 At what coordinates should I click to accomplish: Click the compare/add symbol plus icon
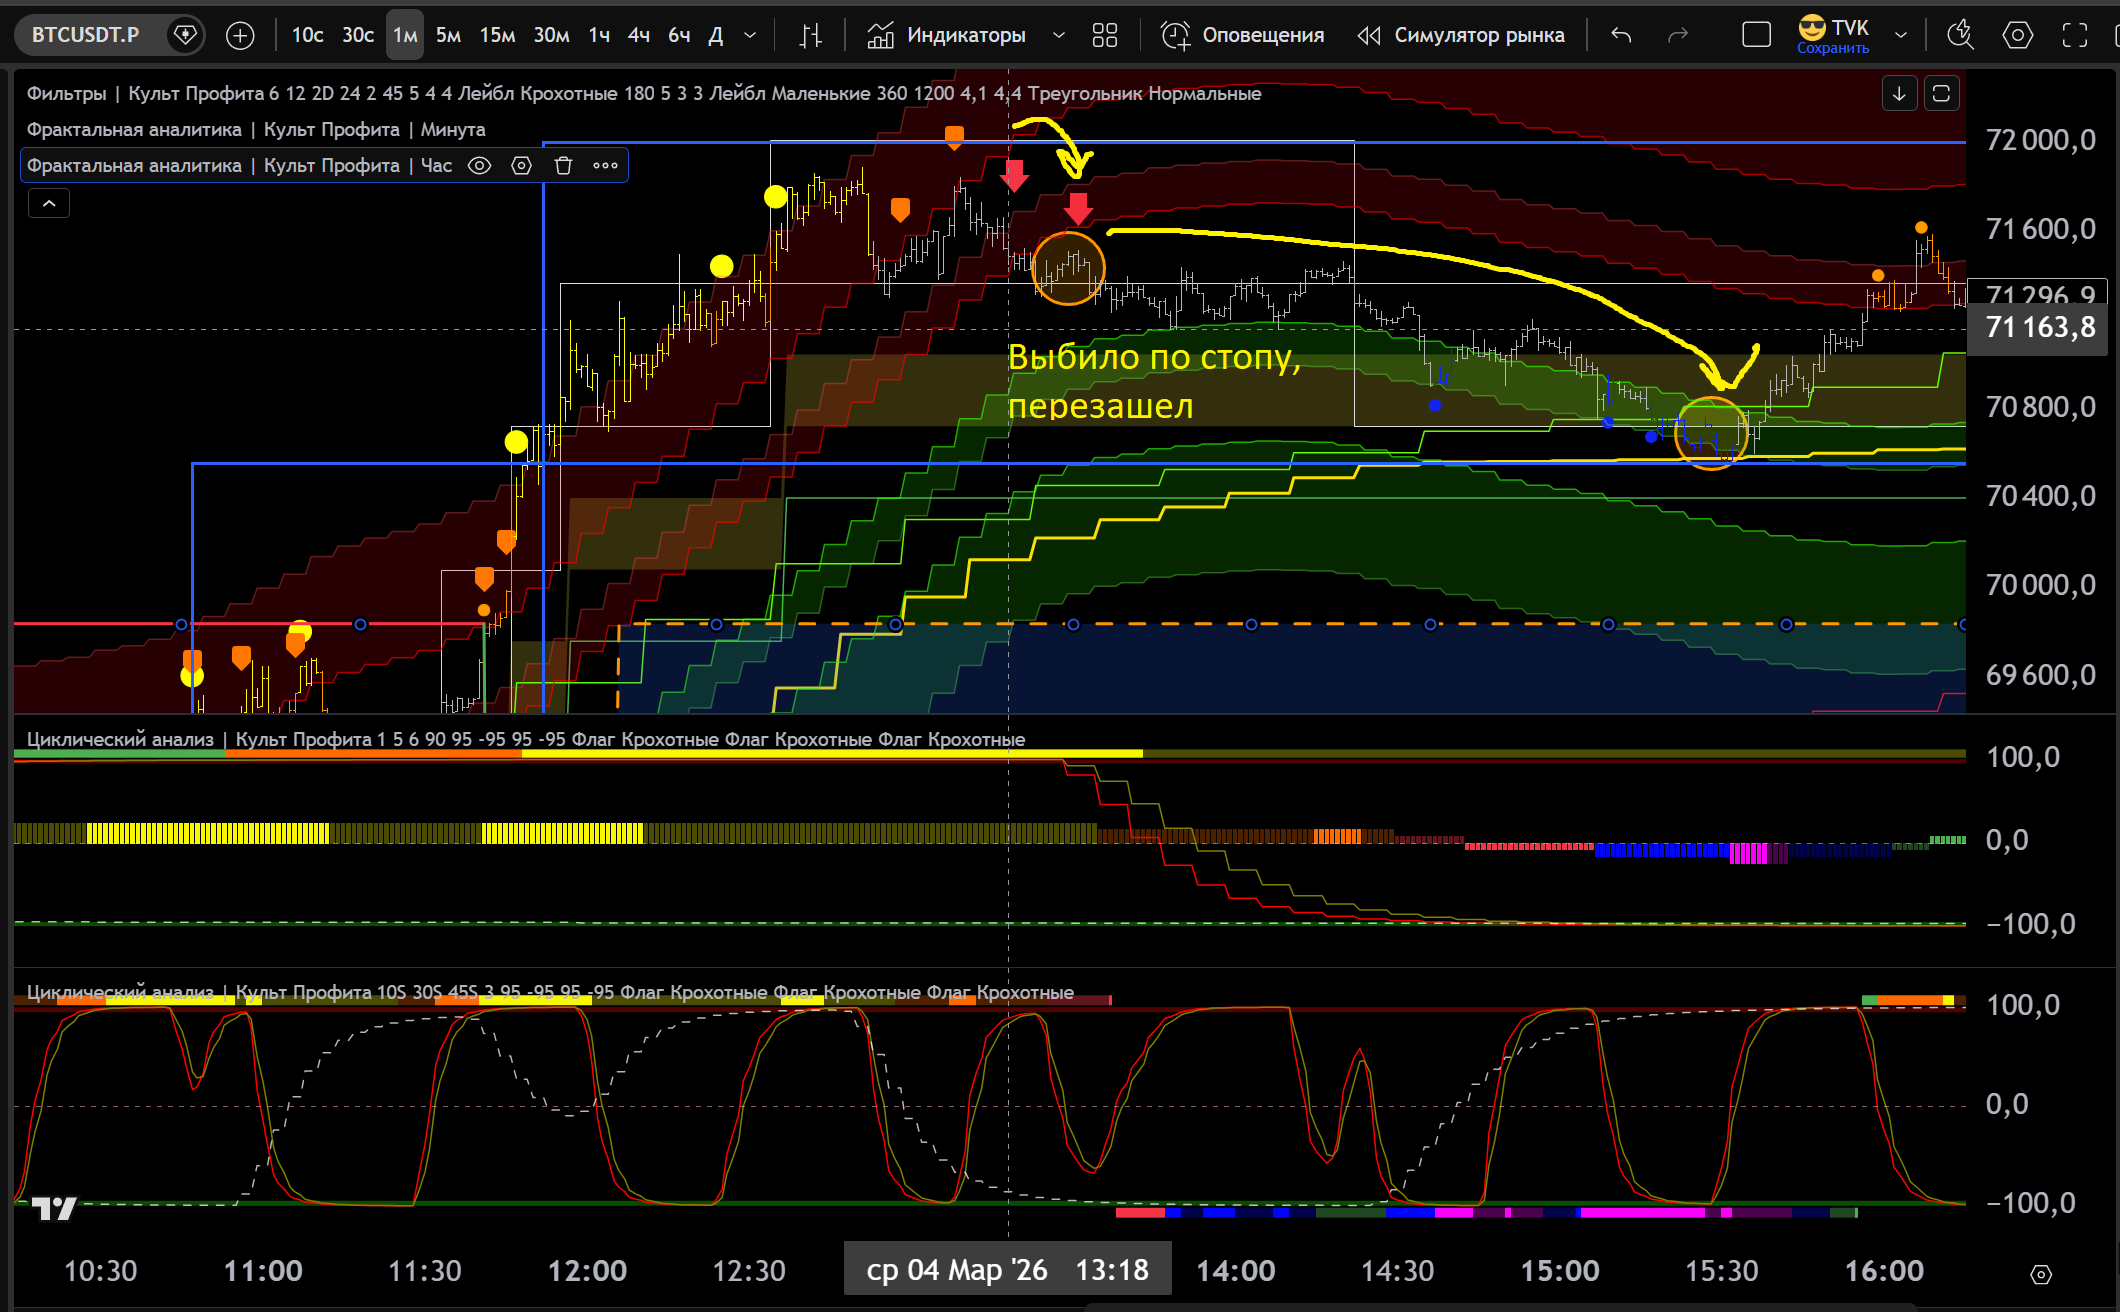[x=240, y=36]
